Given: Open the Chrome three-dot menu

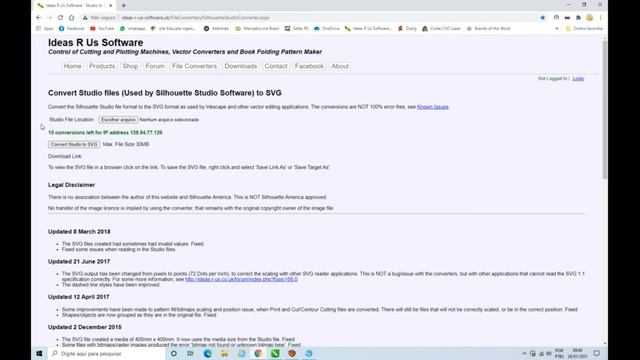Looking at the screenshot, I should [600, 18].
